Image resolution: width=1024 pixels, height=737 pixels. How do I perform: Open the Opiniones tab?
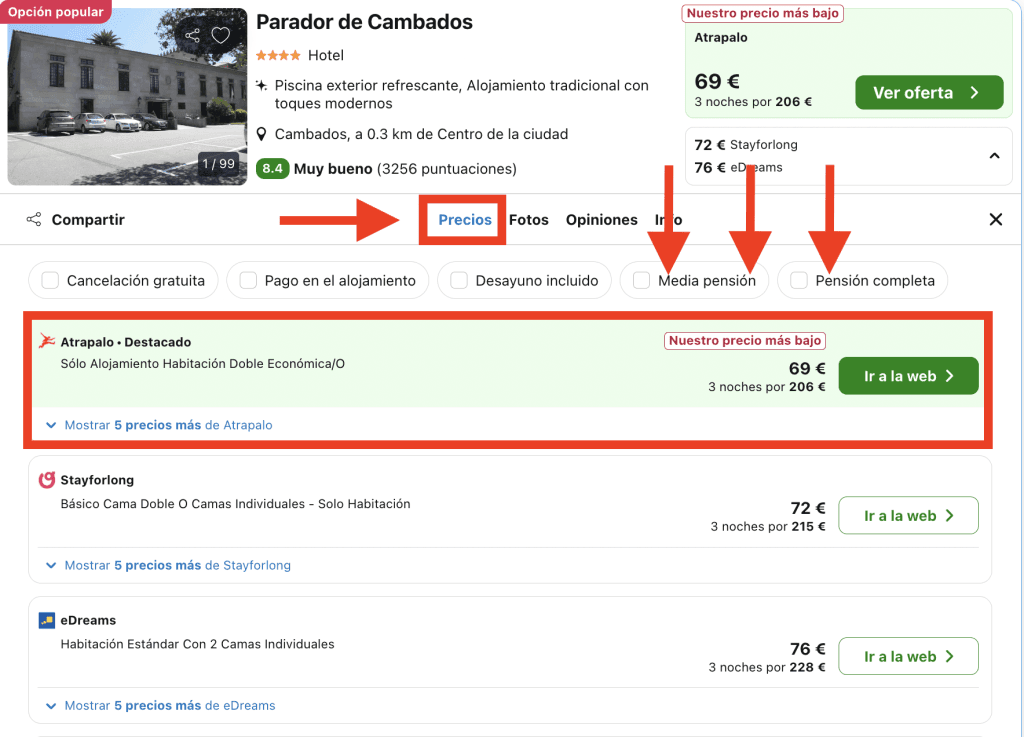601,220
